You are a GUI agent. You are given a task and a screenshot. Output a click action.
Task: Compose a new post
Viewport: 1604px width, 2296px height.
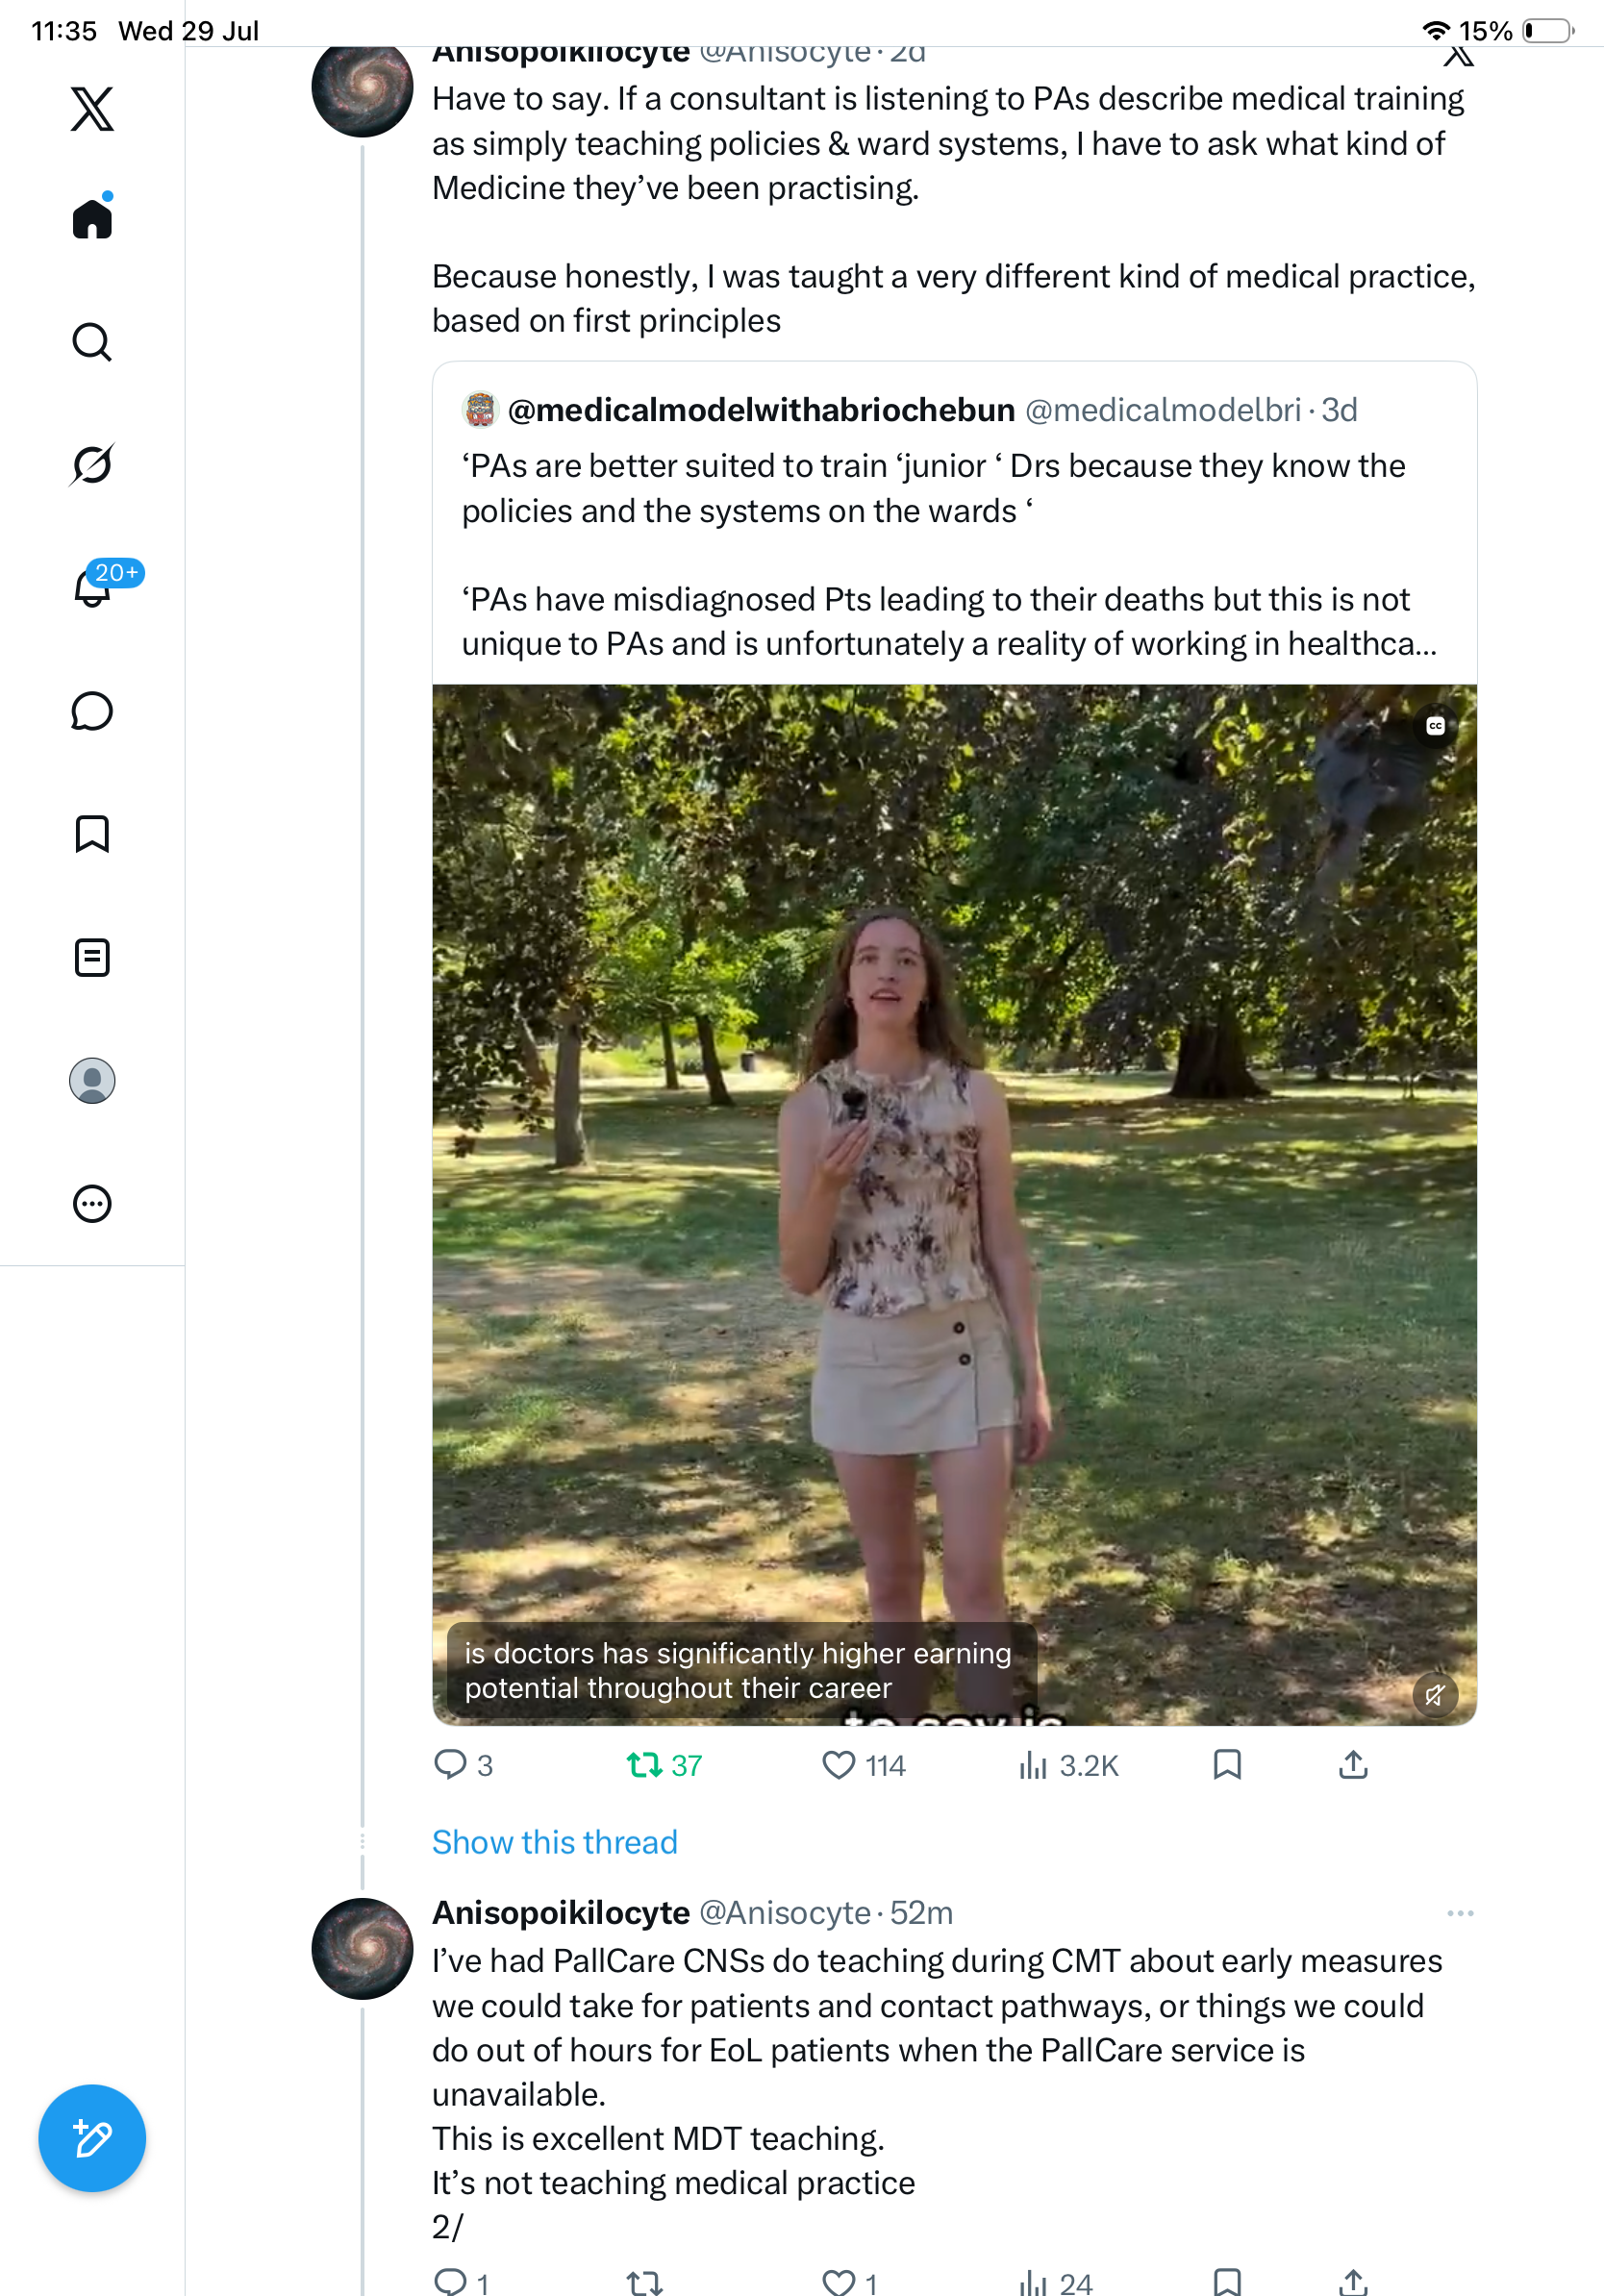click(92, 2138)
